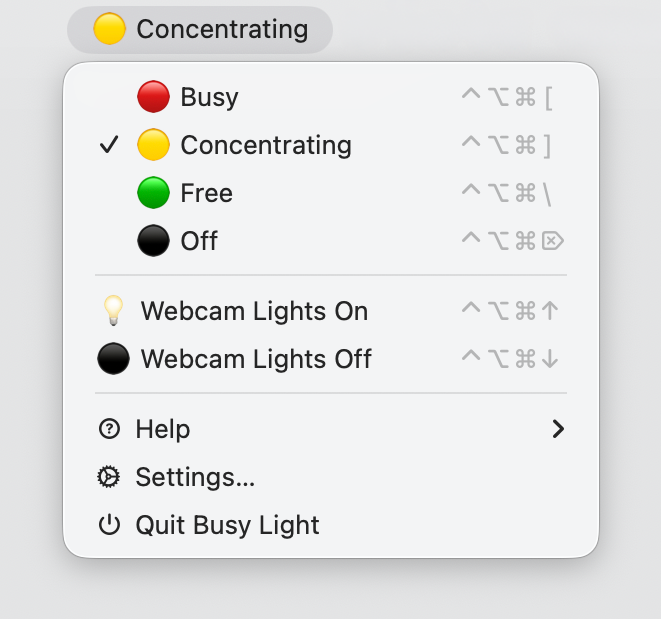Click the Settings gear icon
This screenshot has height=619, width=661.
coord(109,477)
